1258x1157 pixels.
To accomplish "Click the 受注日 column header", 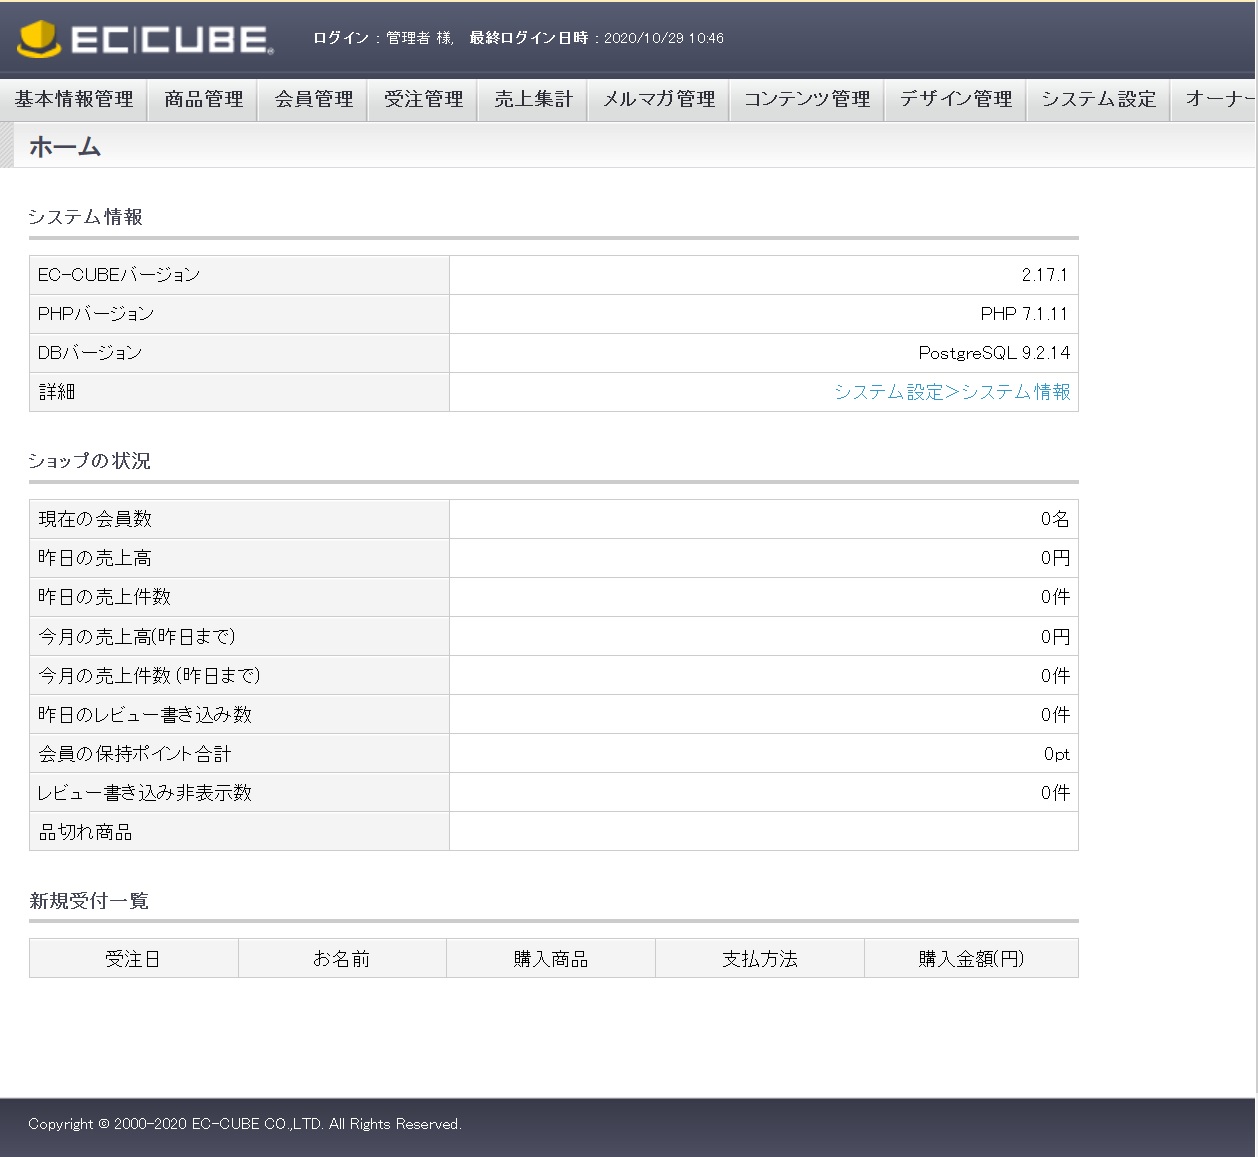I will coord(133,958).
